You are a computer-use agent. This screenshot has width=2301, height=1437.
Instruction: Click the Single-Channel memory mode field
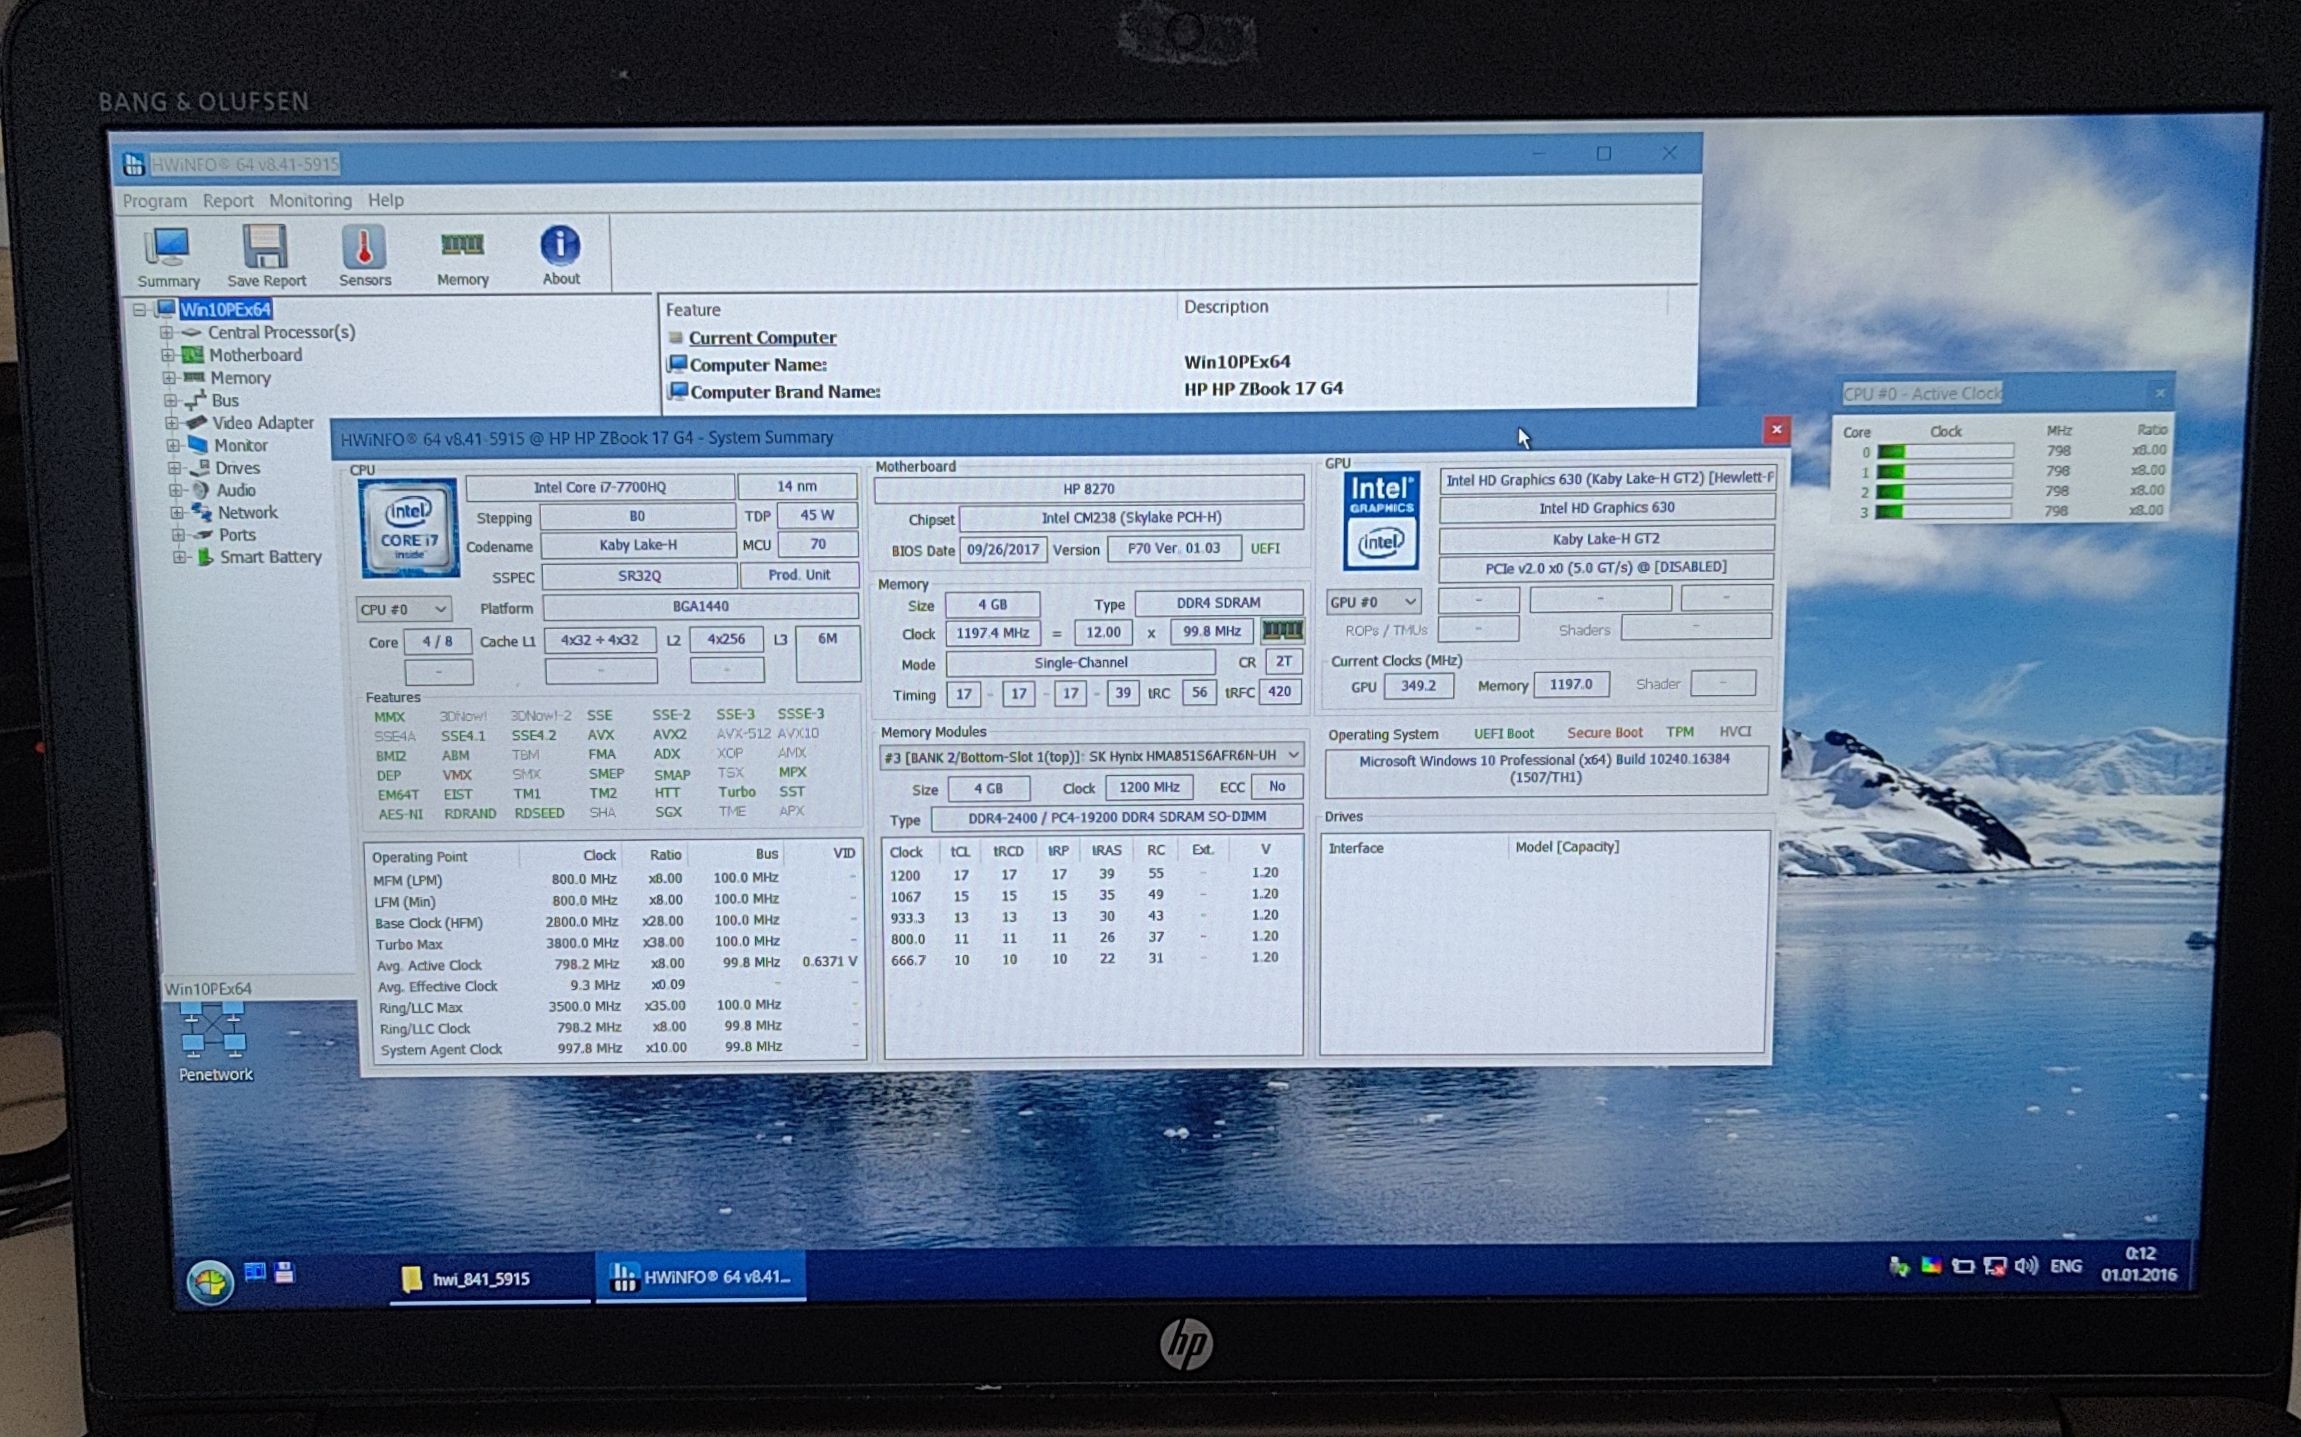(1080, 663)
